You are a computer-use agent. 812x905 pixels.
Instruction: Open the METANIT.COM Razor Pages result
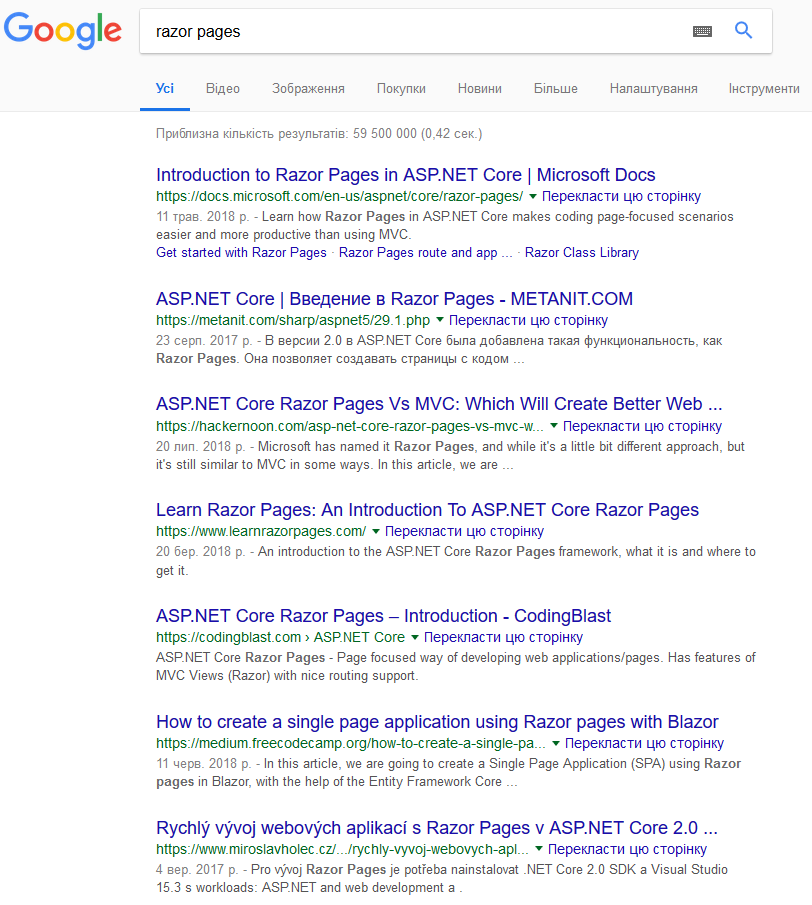tap(394, 298)
